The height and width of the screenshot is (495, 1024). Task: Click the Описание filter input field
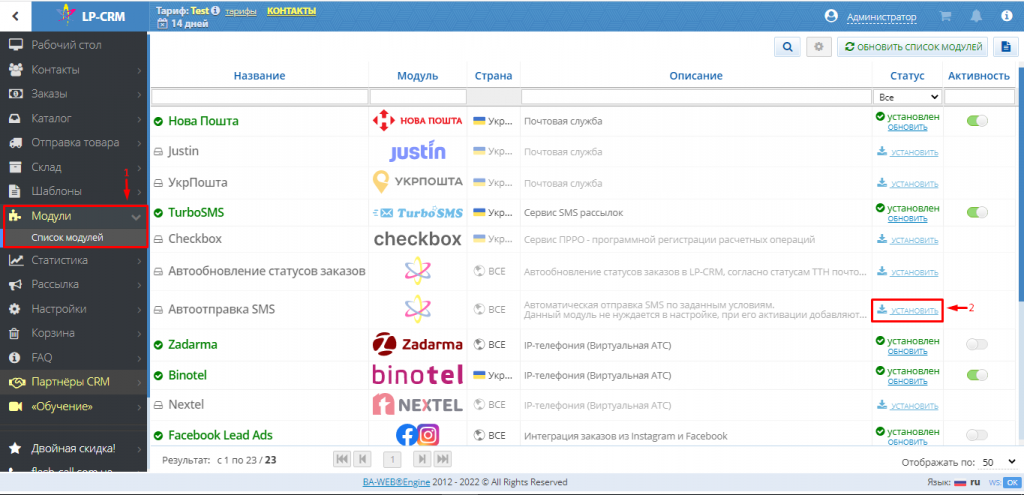pyautogui.click(x=696, y=97)
